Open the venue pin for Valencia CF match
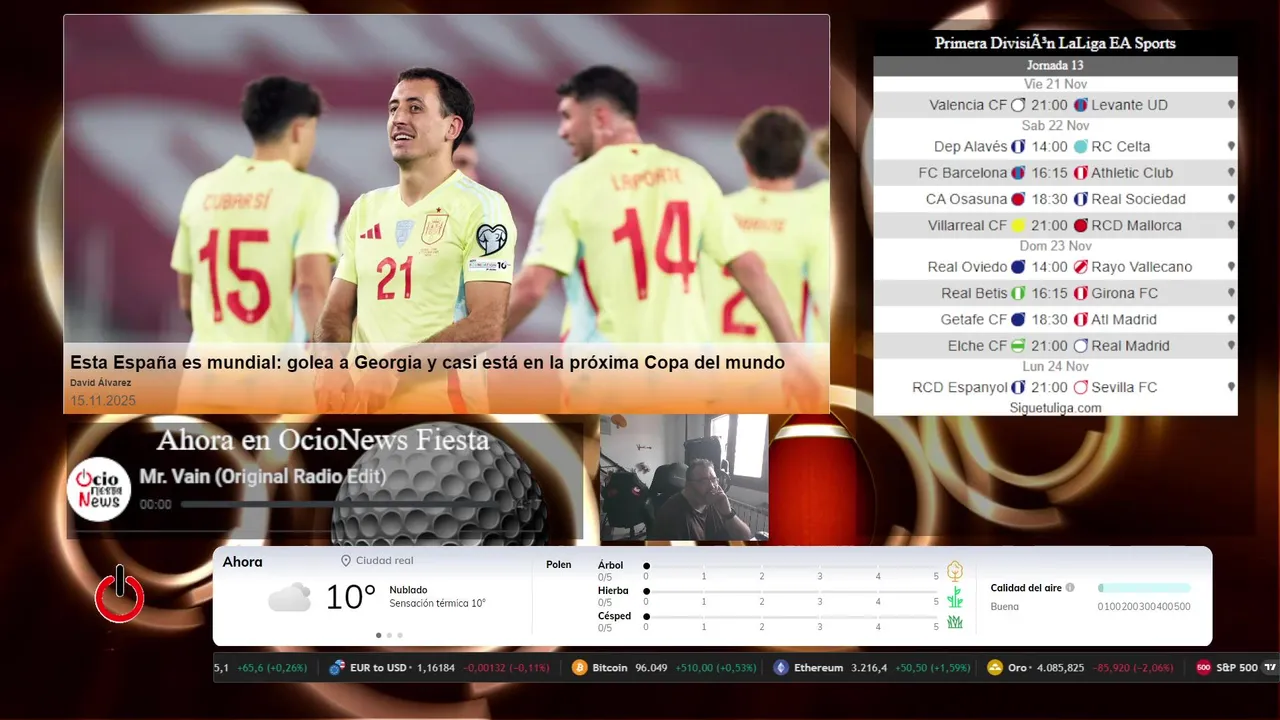This screenshot has height=720, width=1280. pyautogui.click(x=1231, y=105)
